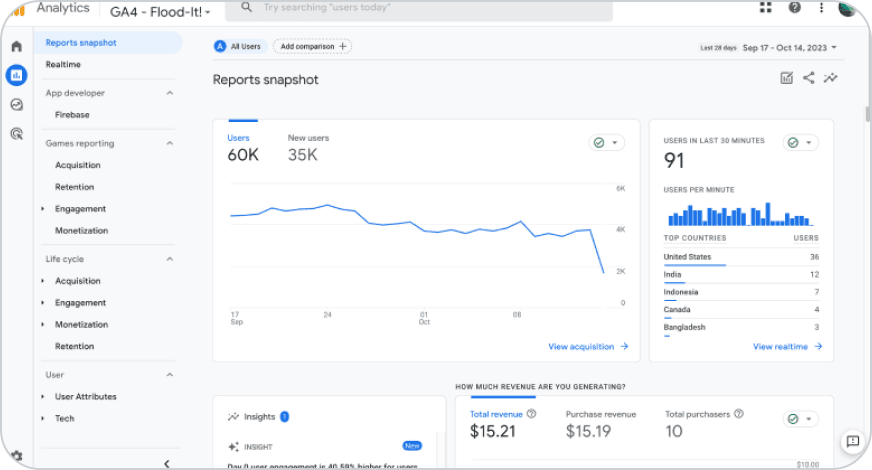Select Reports snapshot in sidebar
This screenshot has height=470, width=872.
[x=108, y=43]
